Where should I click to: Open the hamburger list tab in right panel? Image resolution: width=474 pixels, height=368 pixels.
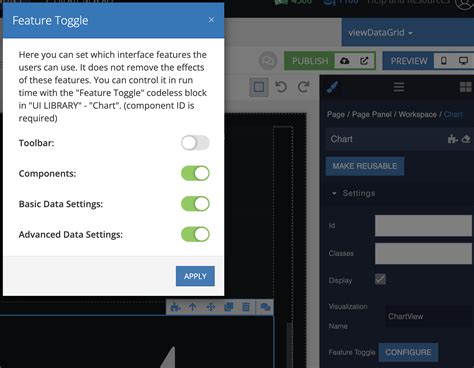399,87
